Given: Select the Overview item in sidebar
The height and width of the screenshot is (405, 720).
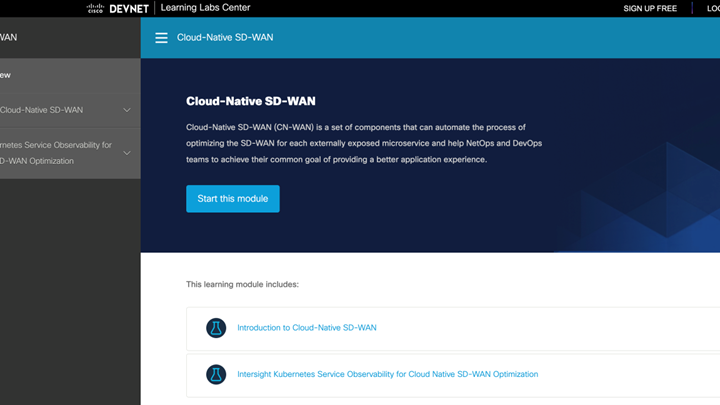Looking at the screenshot, I should pos(6,75).
